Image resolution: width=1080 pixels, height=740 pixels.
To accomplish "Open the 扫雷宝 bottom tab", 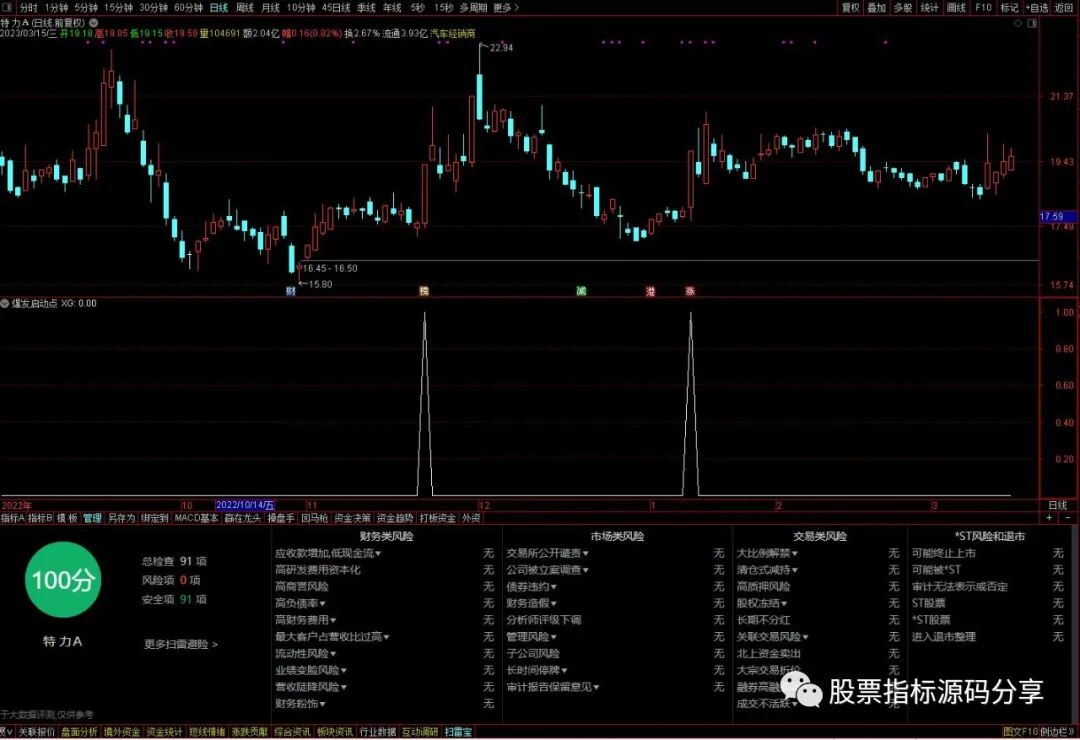I will pyautogui.click(x=458, y=732).
